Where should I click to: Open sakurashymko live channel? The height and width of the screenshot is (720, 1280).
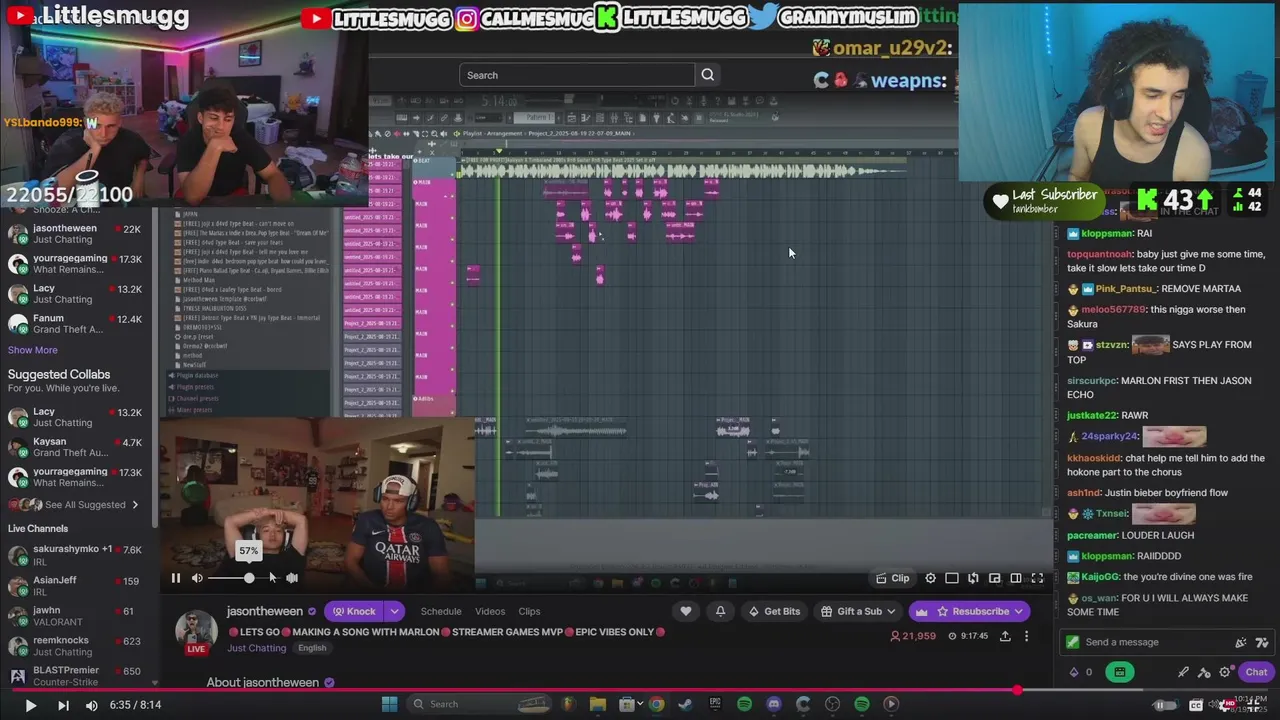pos(75,555)
